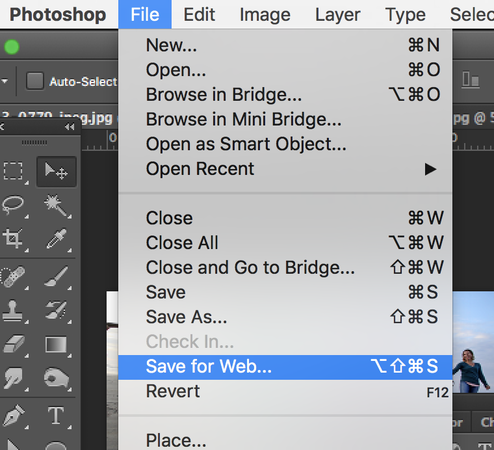Open the tool preset picker dropdown arrow
The image size is (494, 450).
point(4,81)
